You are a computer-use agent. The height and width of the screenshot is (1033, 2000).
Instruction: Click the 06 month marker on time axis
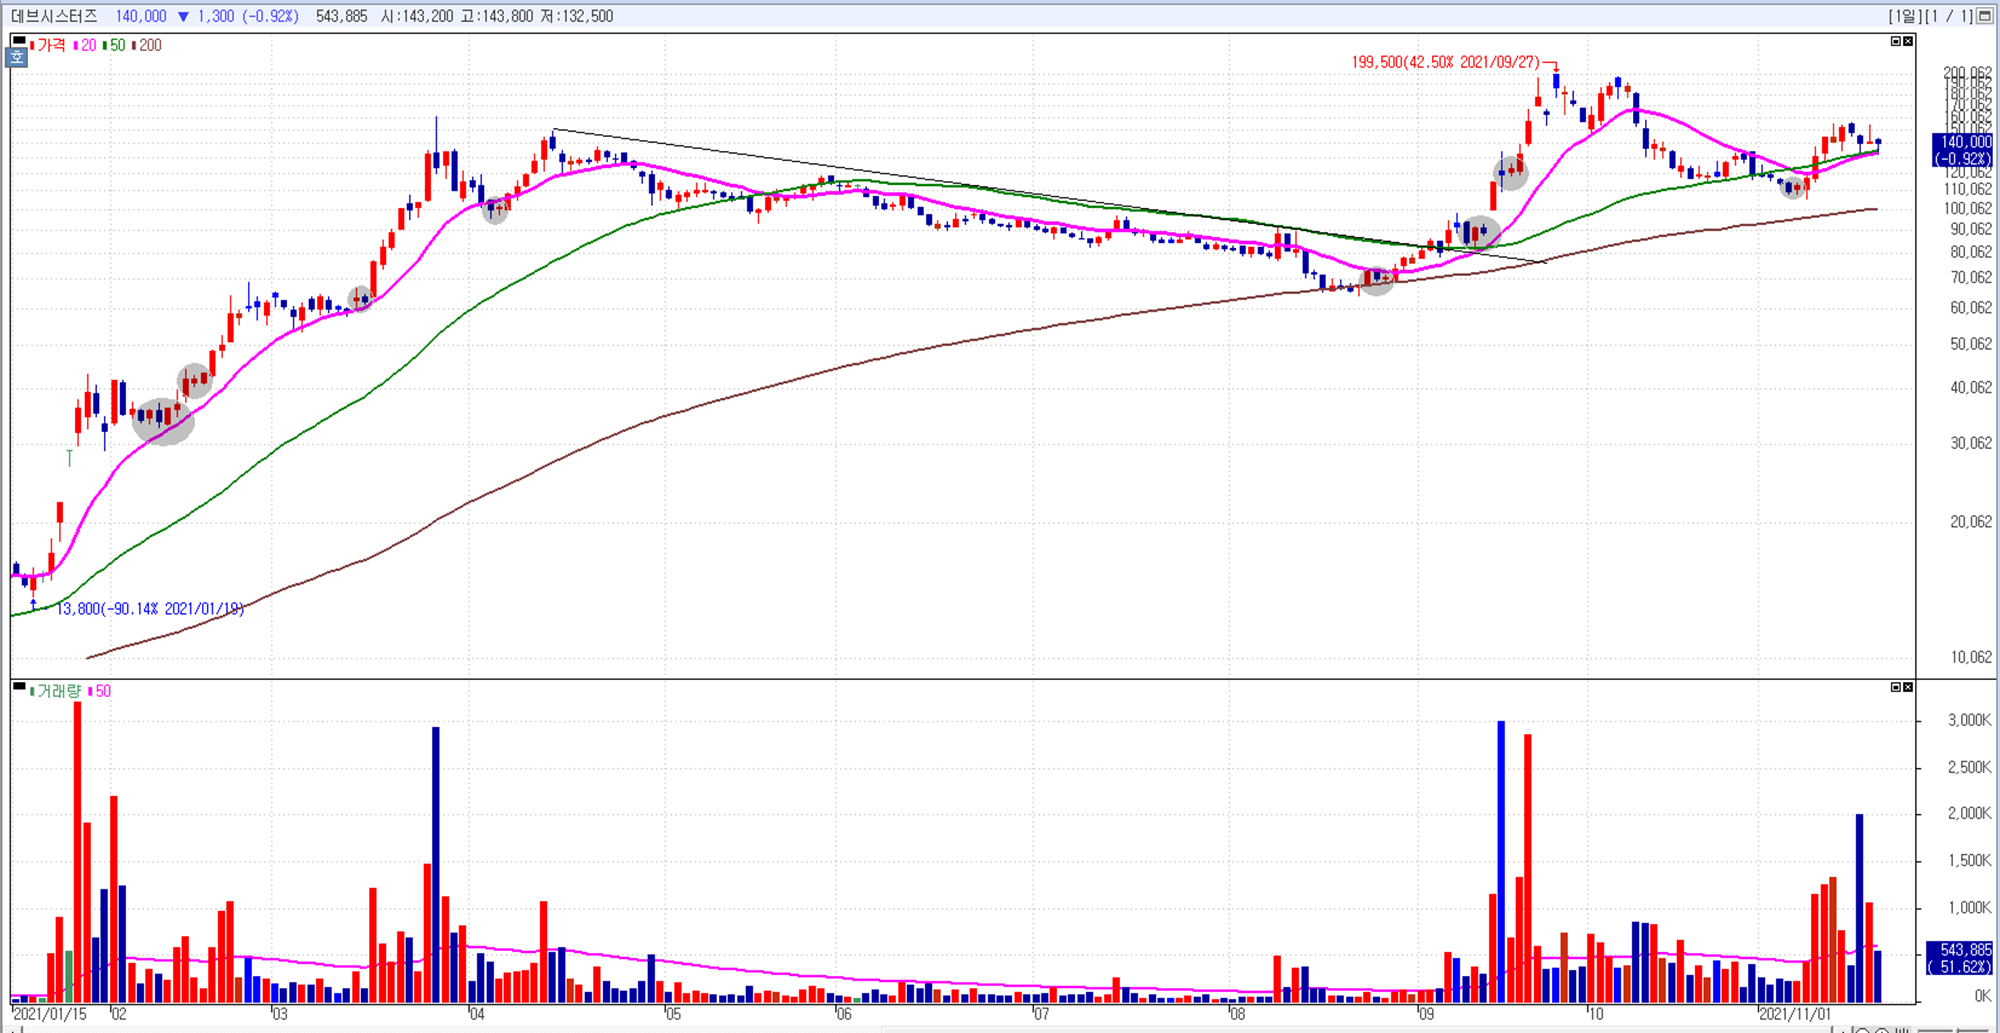(844, 1014)
